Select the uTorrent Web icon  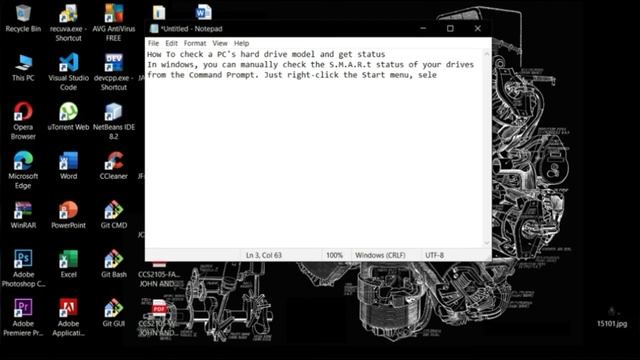pyautogui.click(x=68, y=117)
